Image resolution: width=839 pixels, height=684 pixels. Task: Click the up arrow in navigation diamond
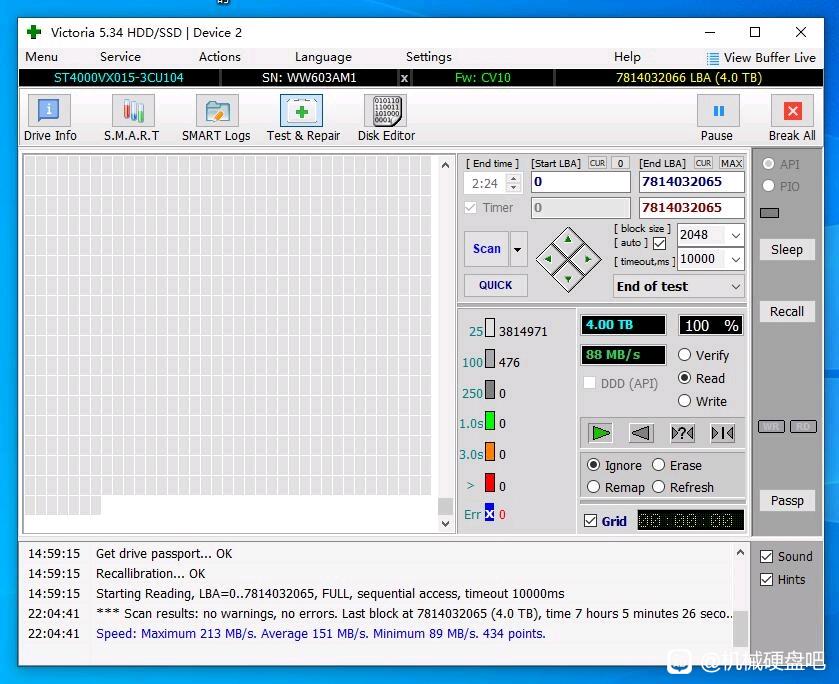click(568, 239)
